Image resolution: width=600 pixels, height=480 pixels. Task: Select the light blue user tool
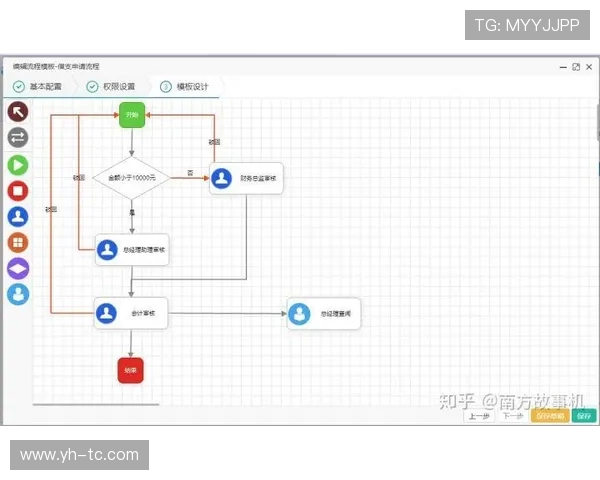[x=18, y=294]
